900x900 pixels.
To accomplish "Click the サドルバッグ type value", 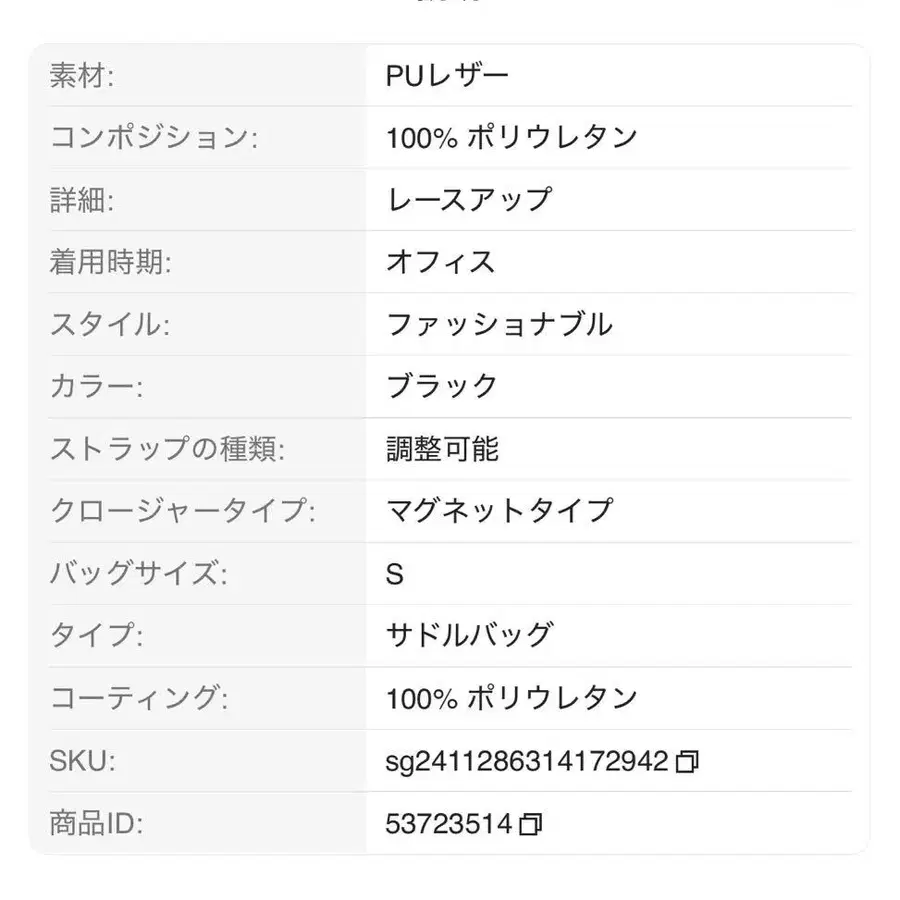I will coord(468,634).
